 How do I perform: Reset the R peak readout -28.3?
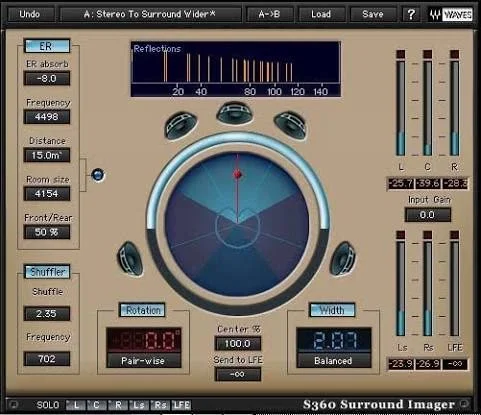pyautogui.click(x=455, y=184)
